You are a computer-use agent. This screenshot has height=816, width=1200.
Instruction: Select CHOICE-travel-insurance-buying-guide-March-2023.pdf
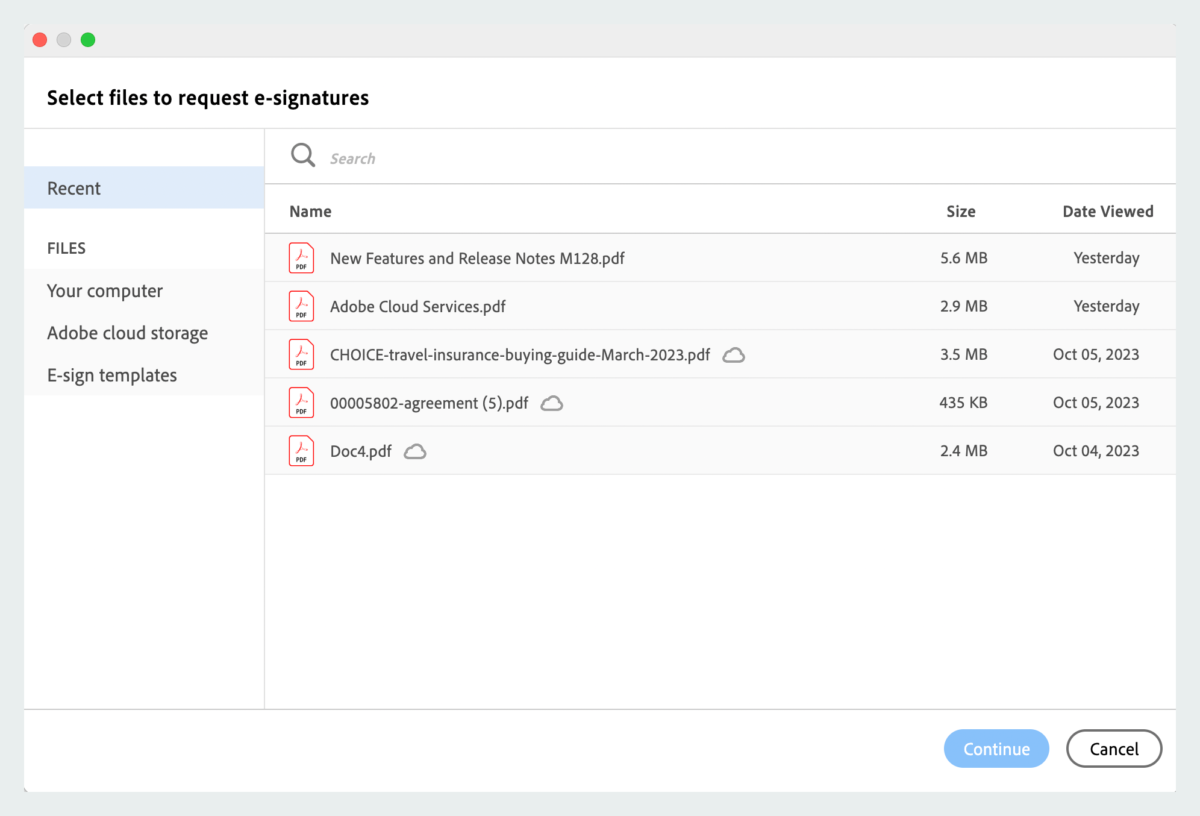(520, 354)
